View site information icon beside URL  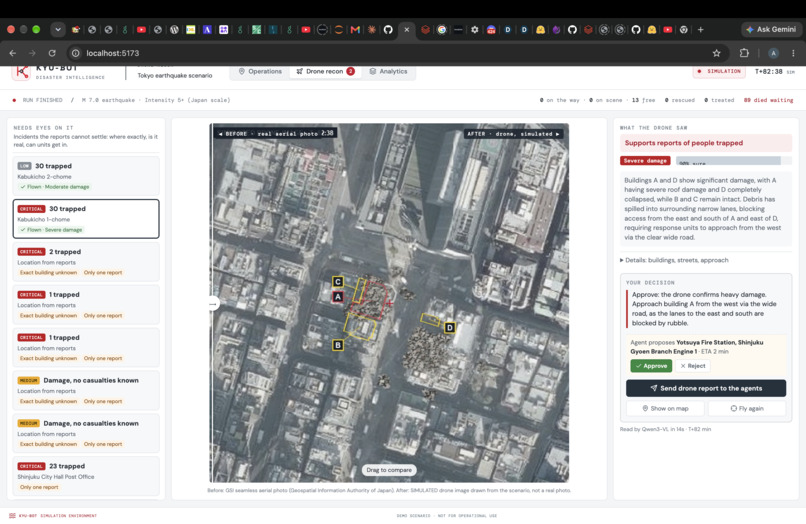tap(76, 53)
